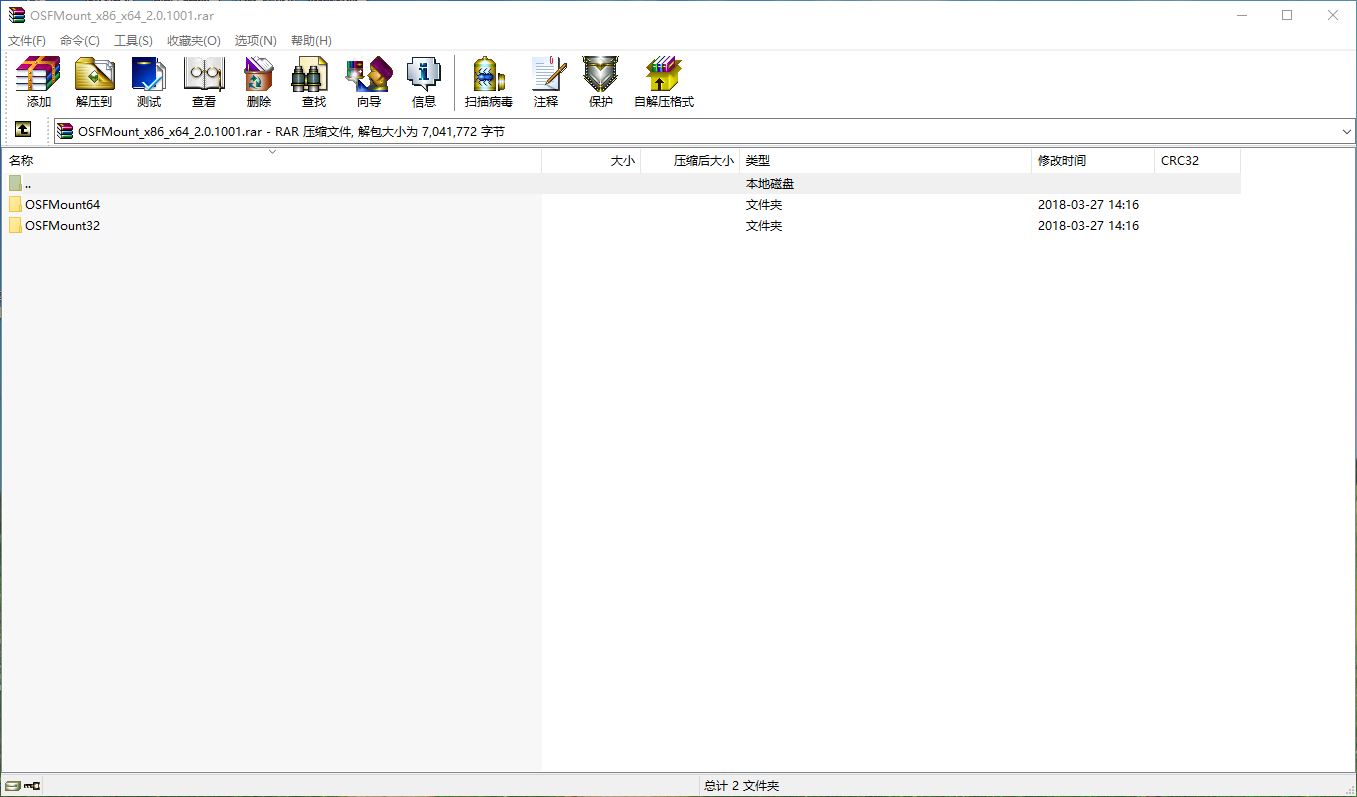Sort list by 名称 column header
The height and width of the screenshot is (797, 1357).
(22, 161)
